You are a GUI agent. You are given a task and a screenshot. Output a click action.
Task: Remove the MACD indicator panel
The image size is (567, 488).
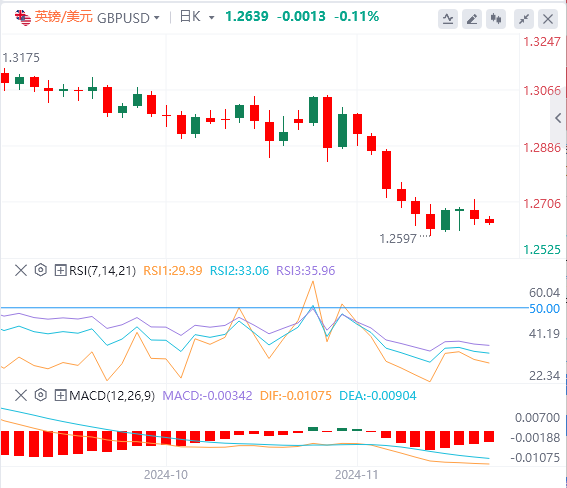[x=21, y=395]
